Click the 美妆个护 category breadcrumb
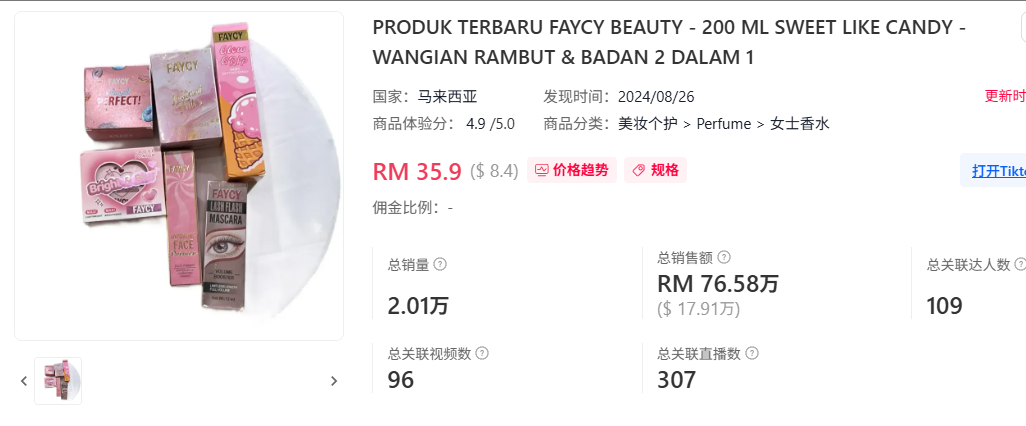 coord(648,124)
